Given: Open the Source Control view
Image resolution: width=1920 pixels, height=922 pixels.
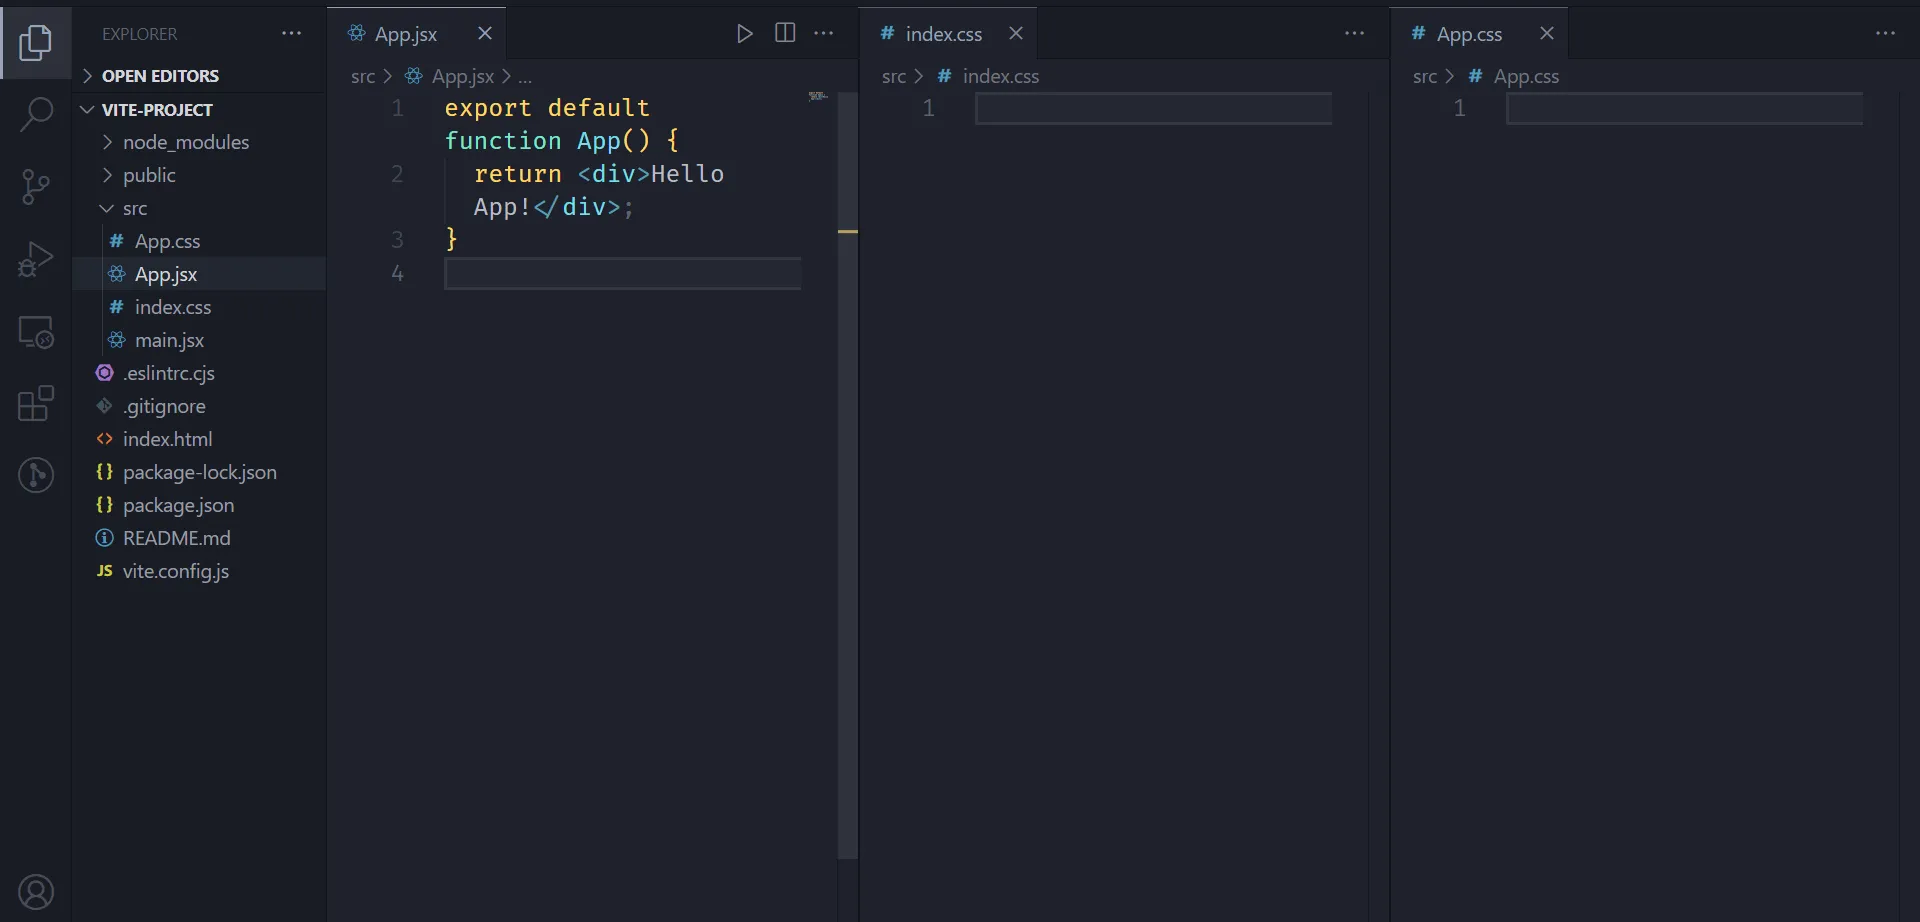Looking at the screenshot, I should (x=36, y=187).
